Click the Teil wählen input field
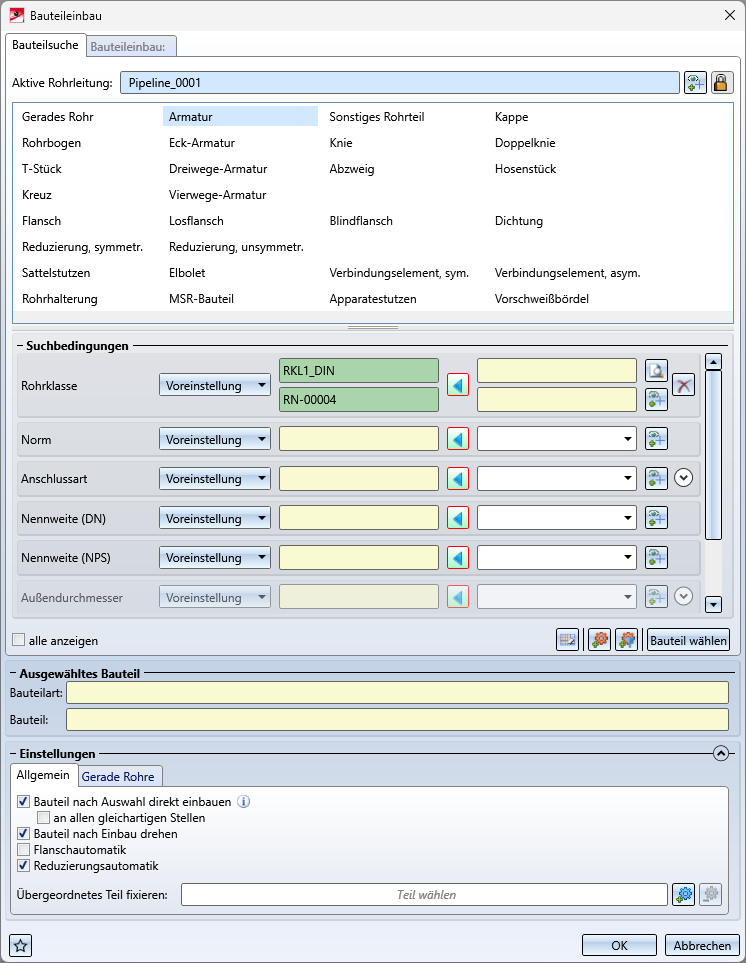The image size is (746, 963). (x=424, y=895)
